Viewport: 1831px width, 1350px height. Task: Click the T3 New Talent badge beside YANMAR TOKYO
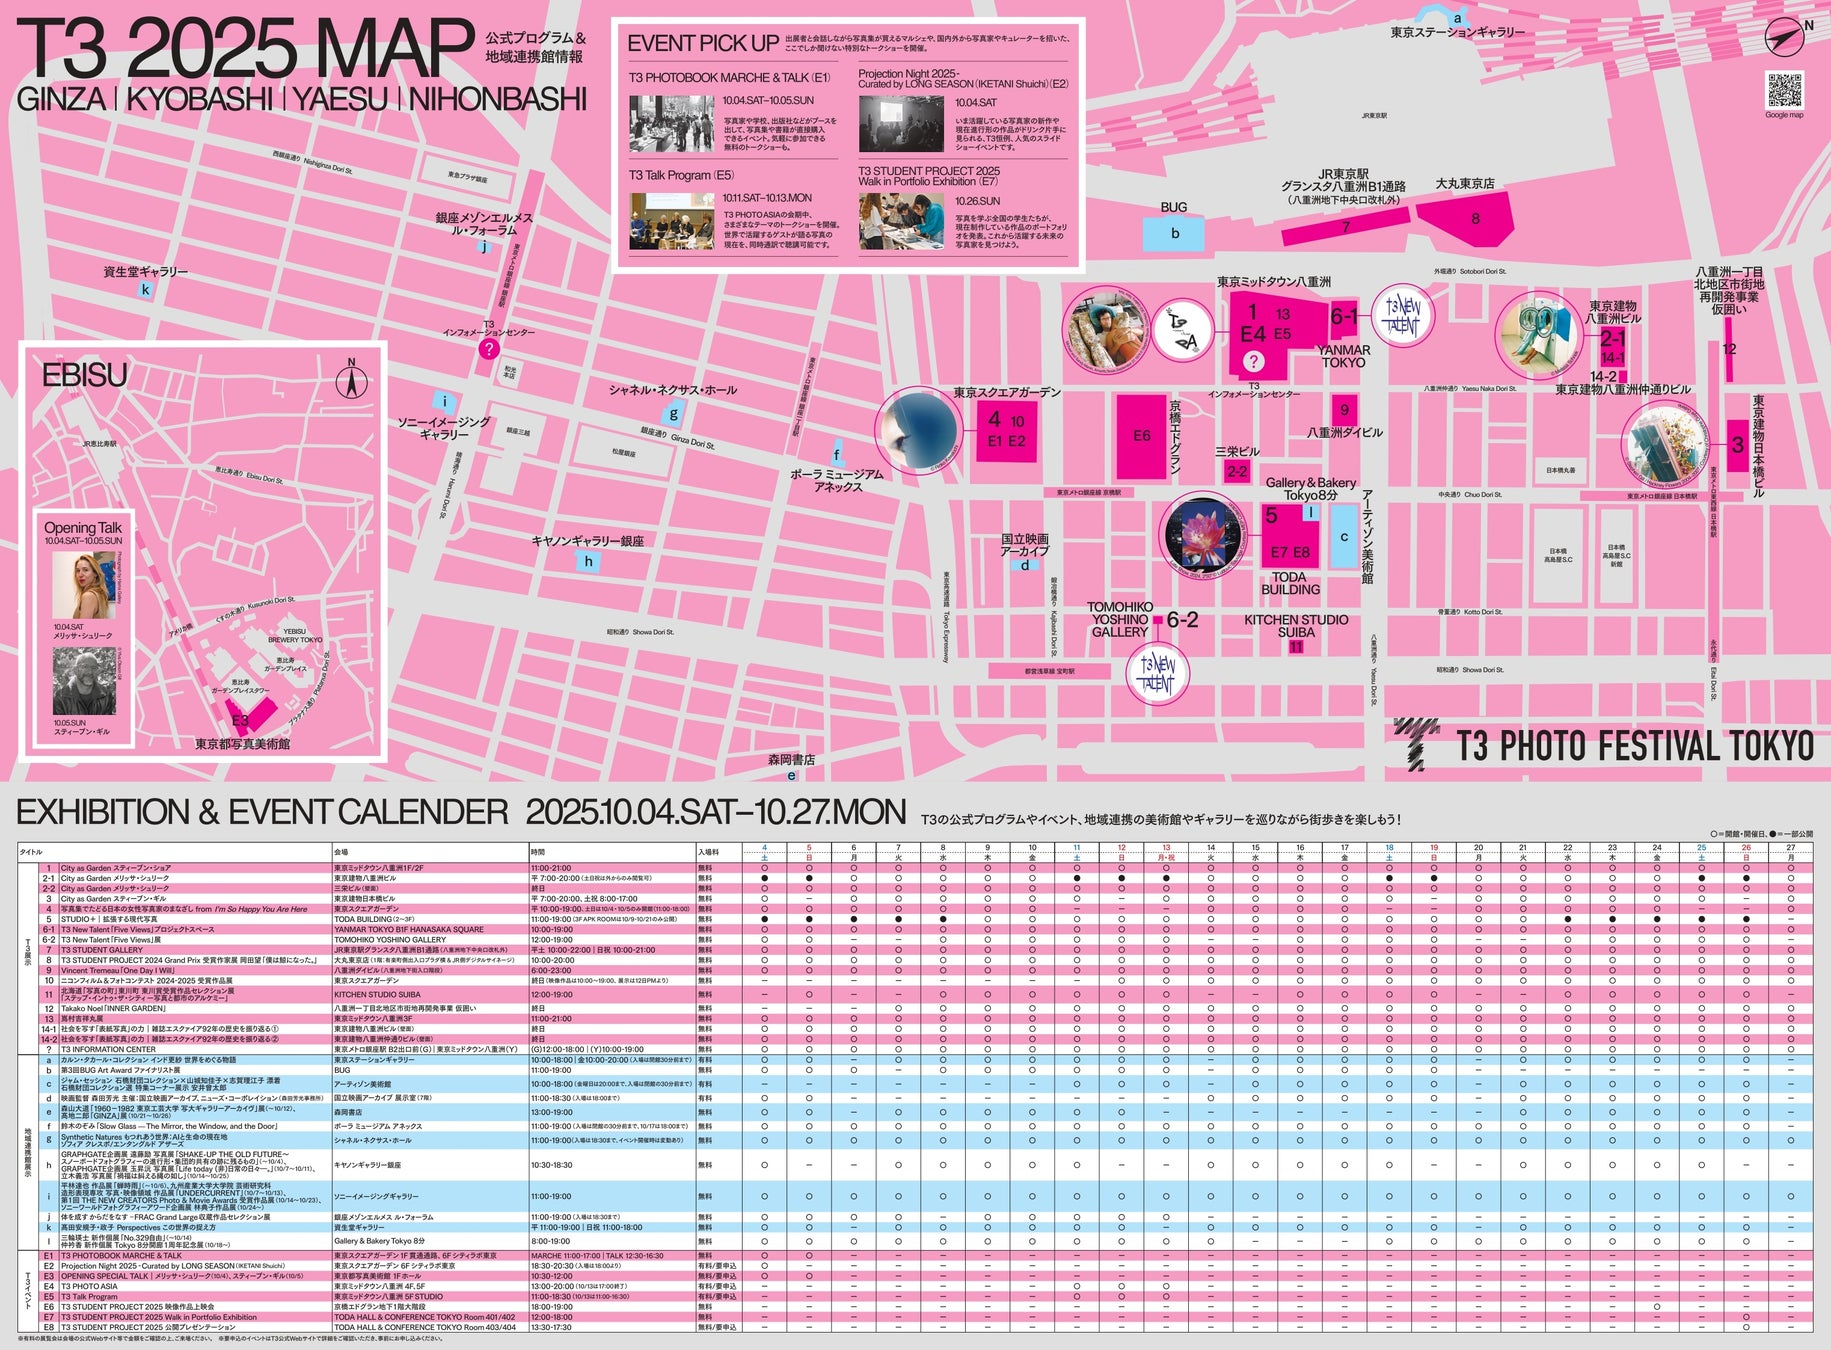(x=1402, y=315)
